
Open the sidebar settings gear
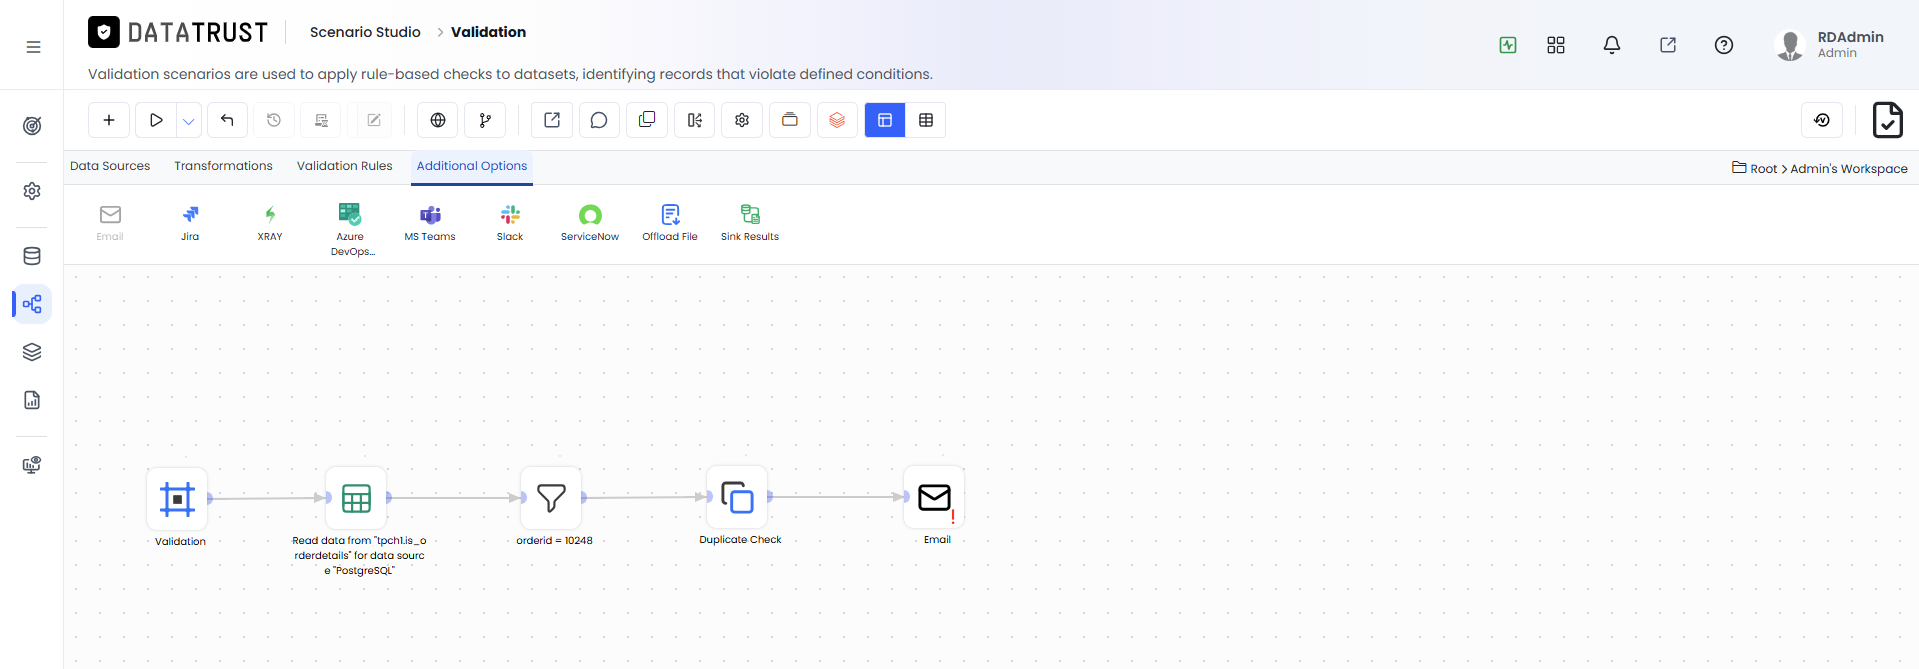[32, 191]
